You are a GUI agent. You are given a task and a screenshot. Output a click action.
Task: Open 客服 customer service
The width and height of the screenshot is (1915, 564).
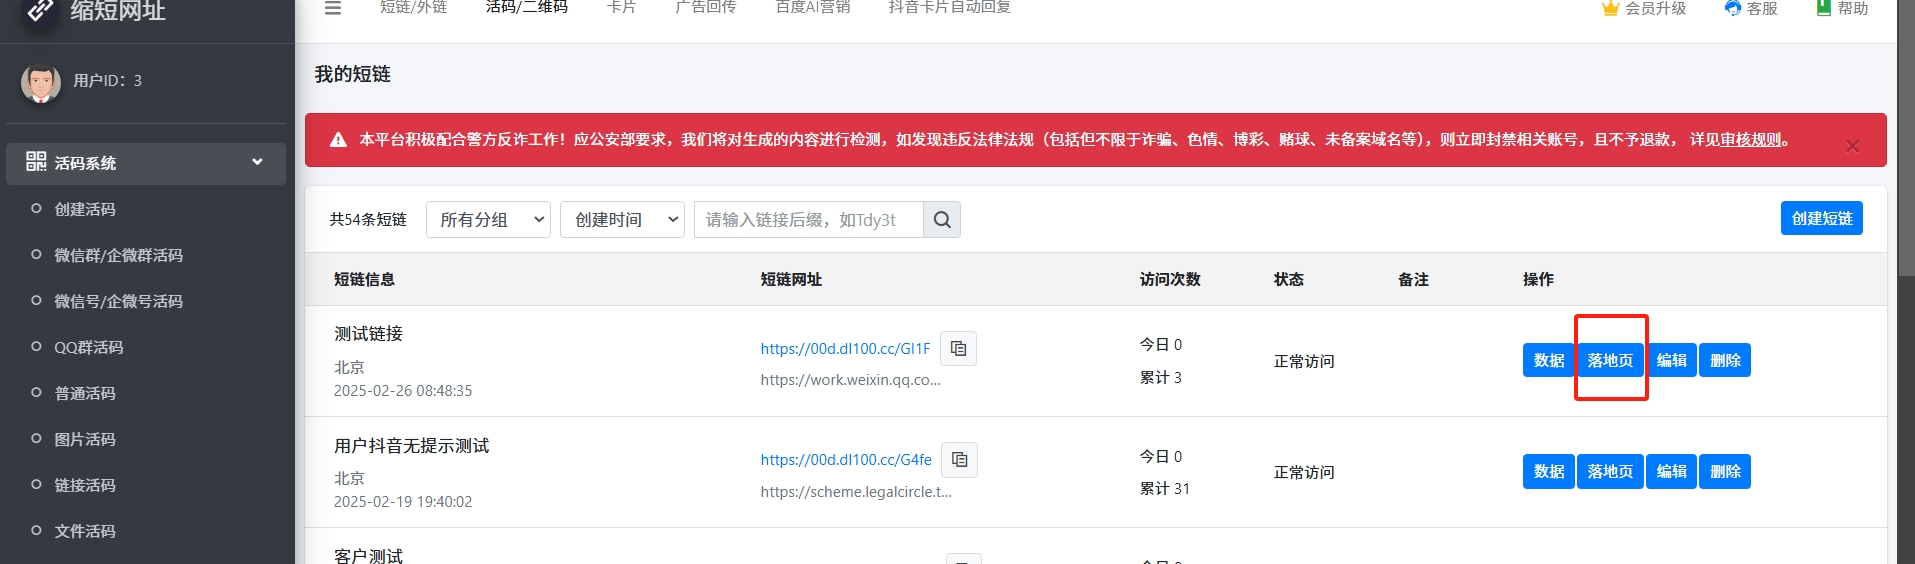[1751, 9]
